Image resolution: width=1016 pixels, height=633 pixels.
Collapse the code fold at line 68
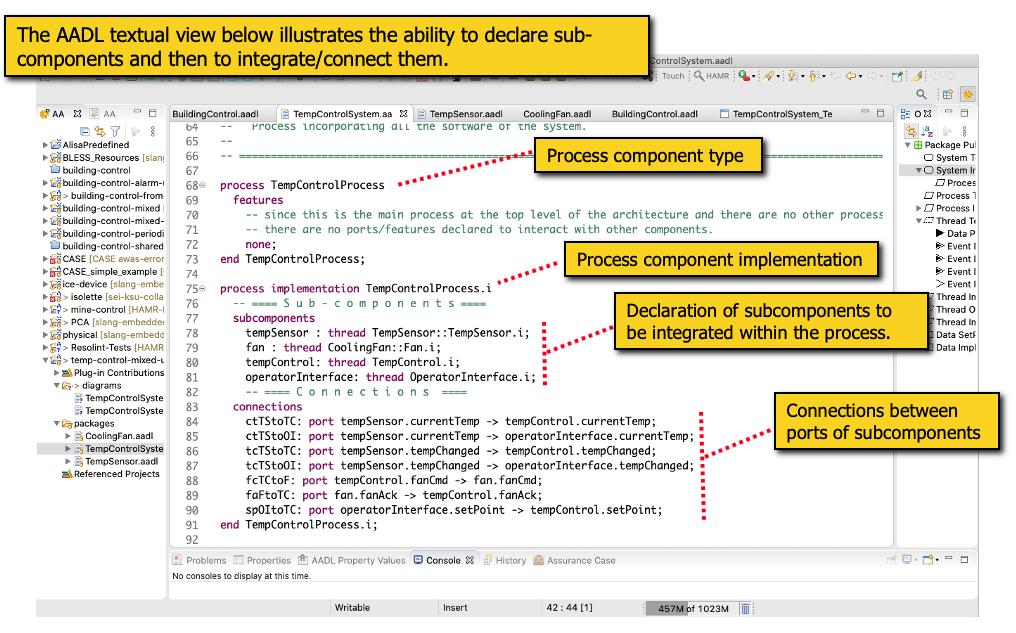[x=204, y=186]
